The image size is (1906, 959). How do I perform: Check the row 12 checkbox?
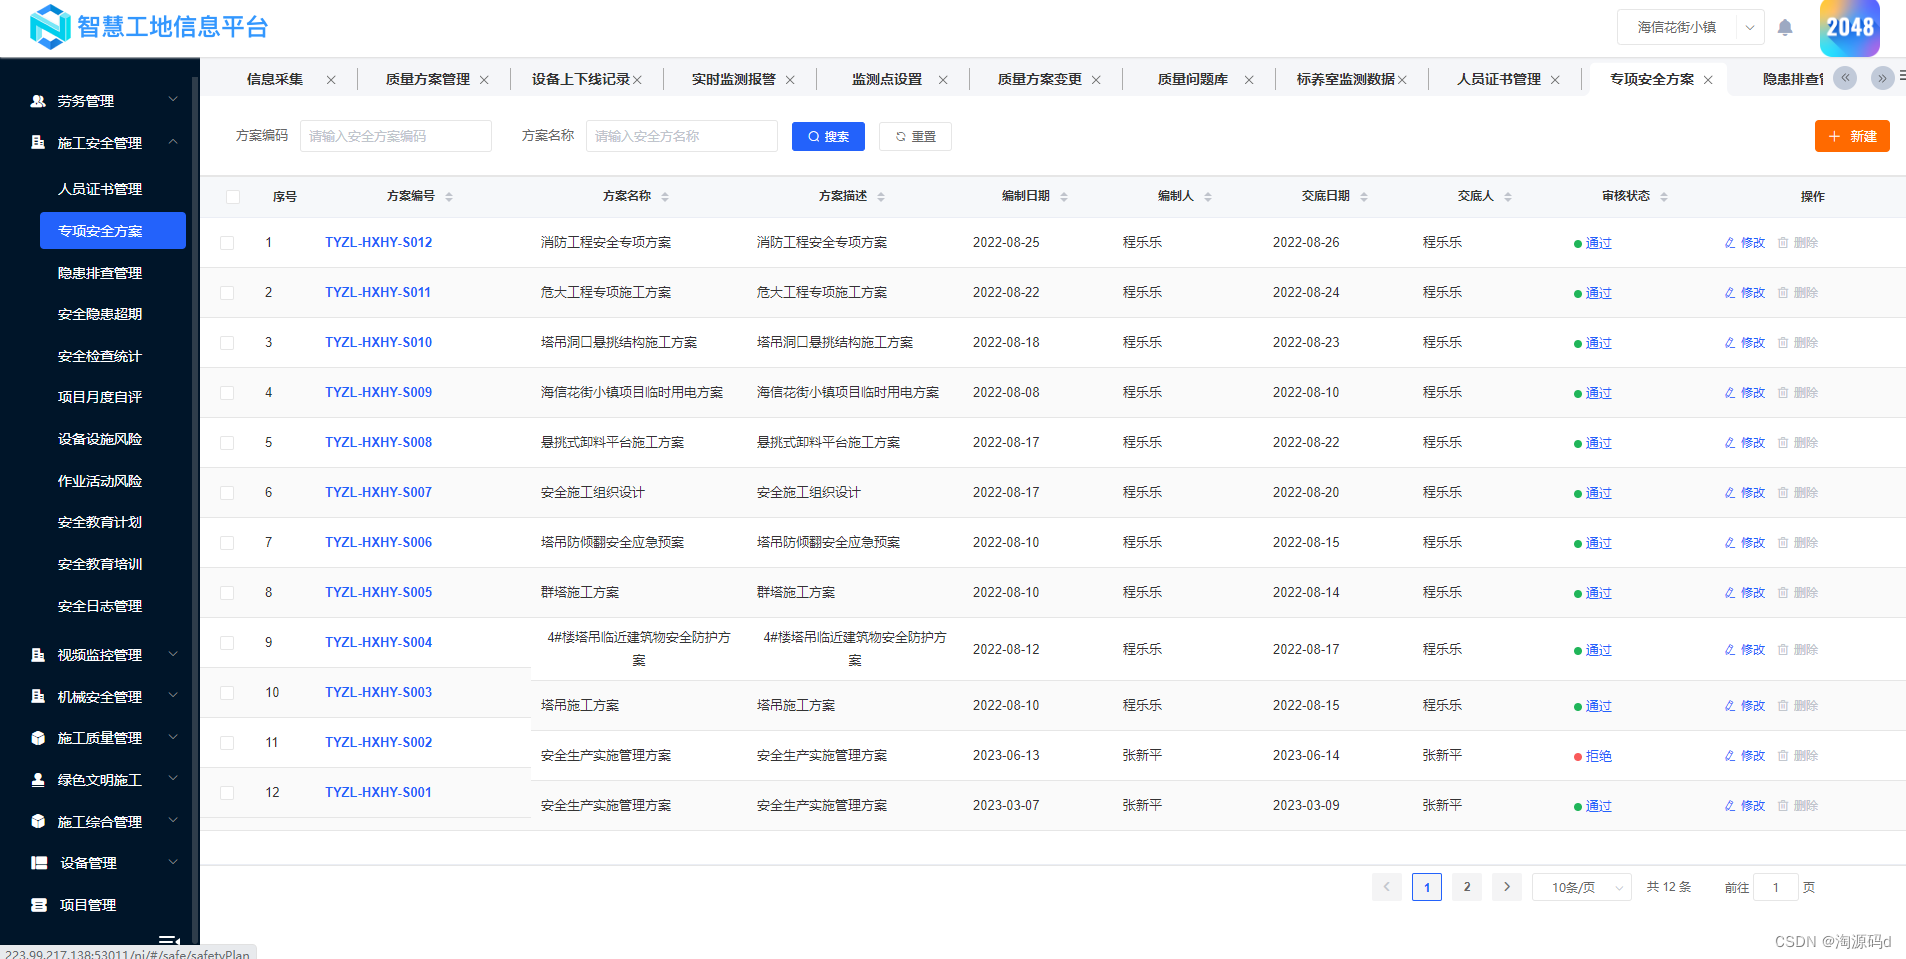[227, 793]
